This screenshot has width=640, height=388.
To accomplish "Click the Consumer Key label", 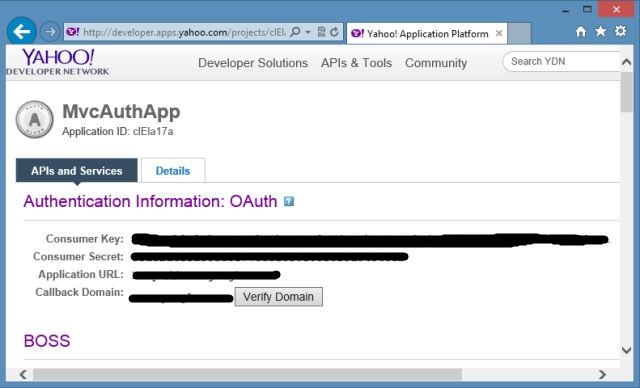I will click(x=84, y=239).
